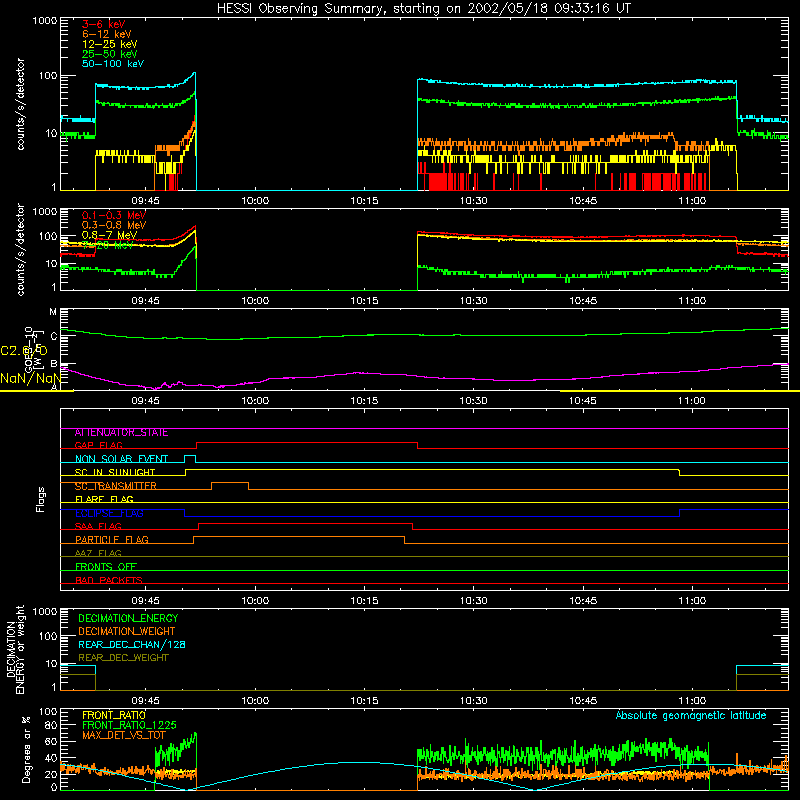
Task: Click the Absolute geomagnetic latitude label
Action: (691, 716)
